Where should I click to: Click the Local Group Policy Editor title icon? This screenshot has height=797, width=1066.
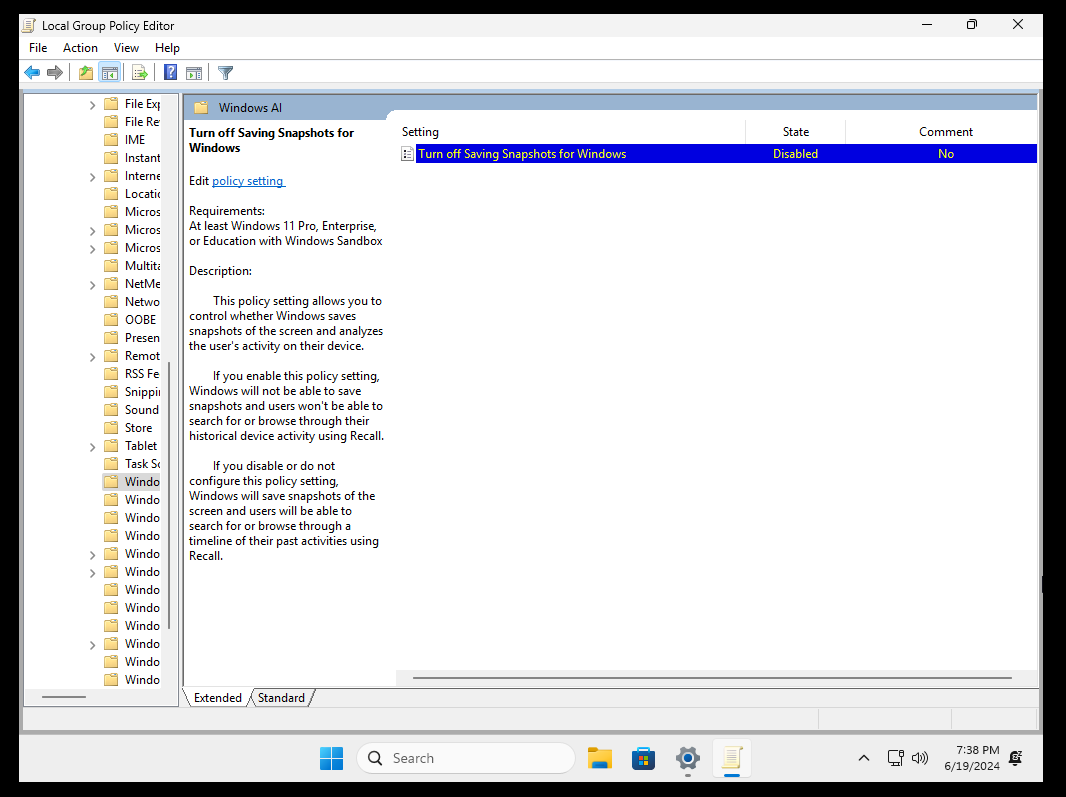point(29,26)
